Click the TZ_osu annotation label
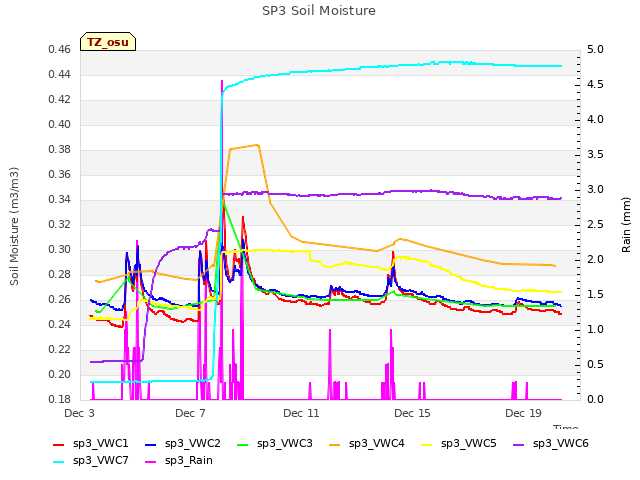Viewport: 640px width, 480px height. [108, 42]
